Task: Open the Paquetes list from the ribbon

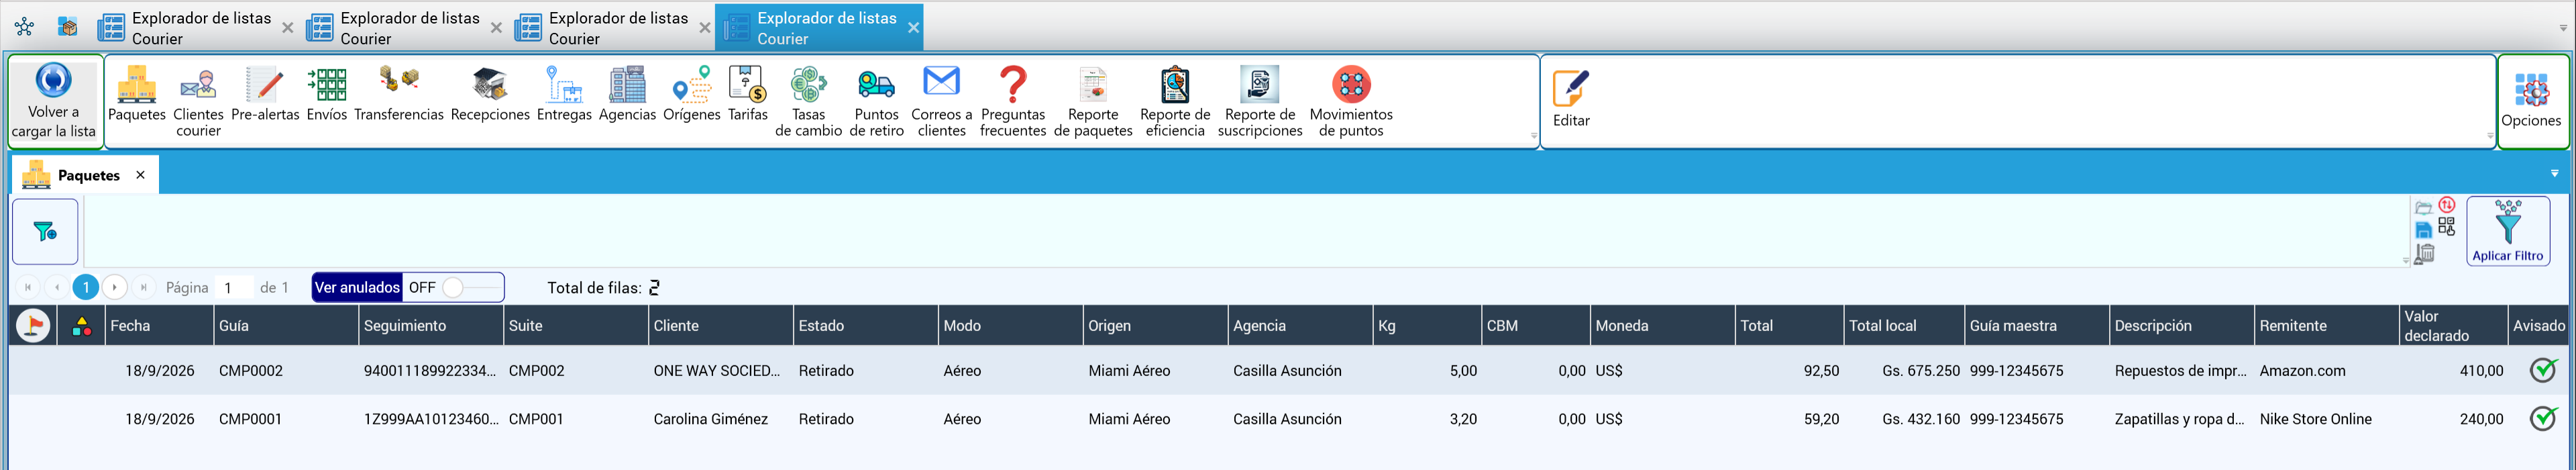Action: 136,95
